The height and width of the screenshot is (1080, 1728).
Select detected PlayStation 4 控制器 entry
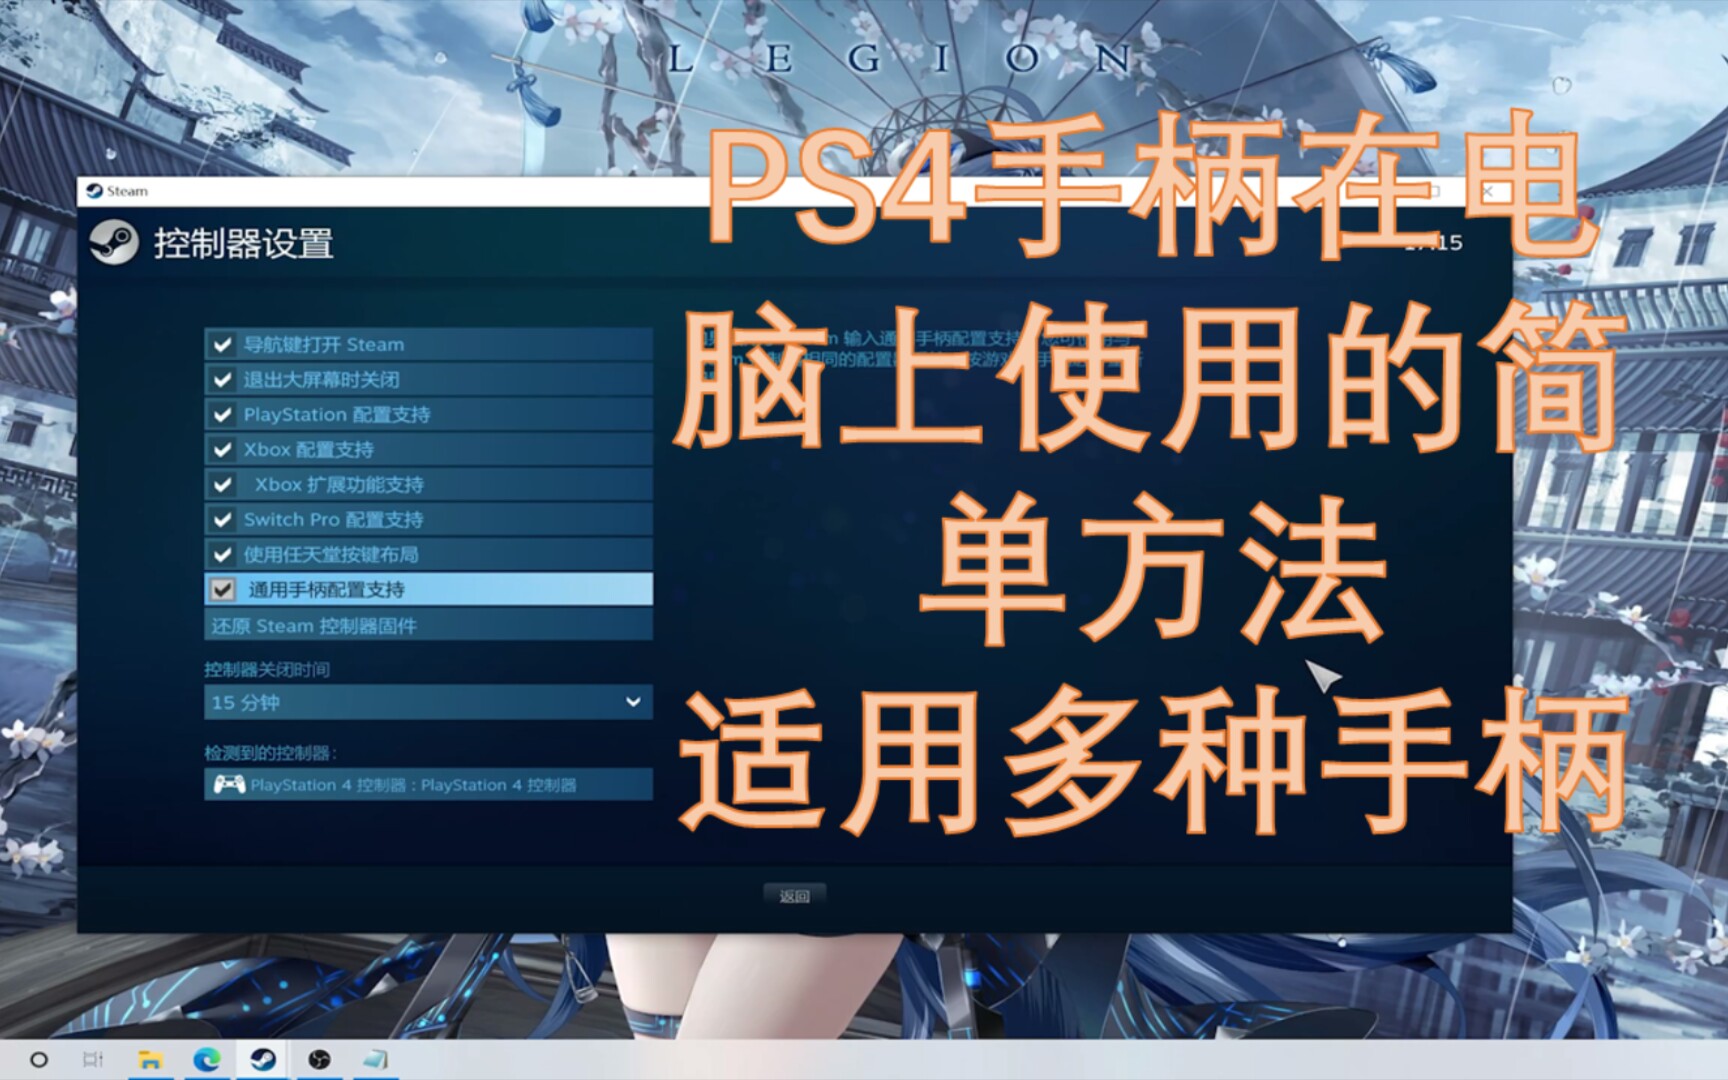(x=428, y=785)
